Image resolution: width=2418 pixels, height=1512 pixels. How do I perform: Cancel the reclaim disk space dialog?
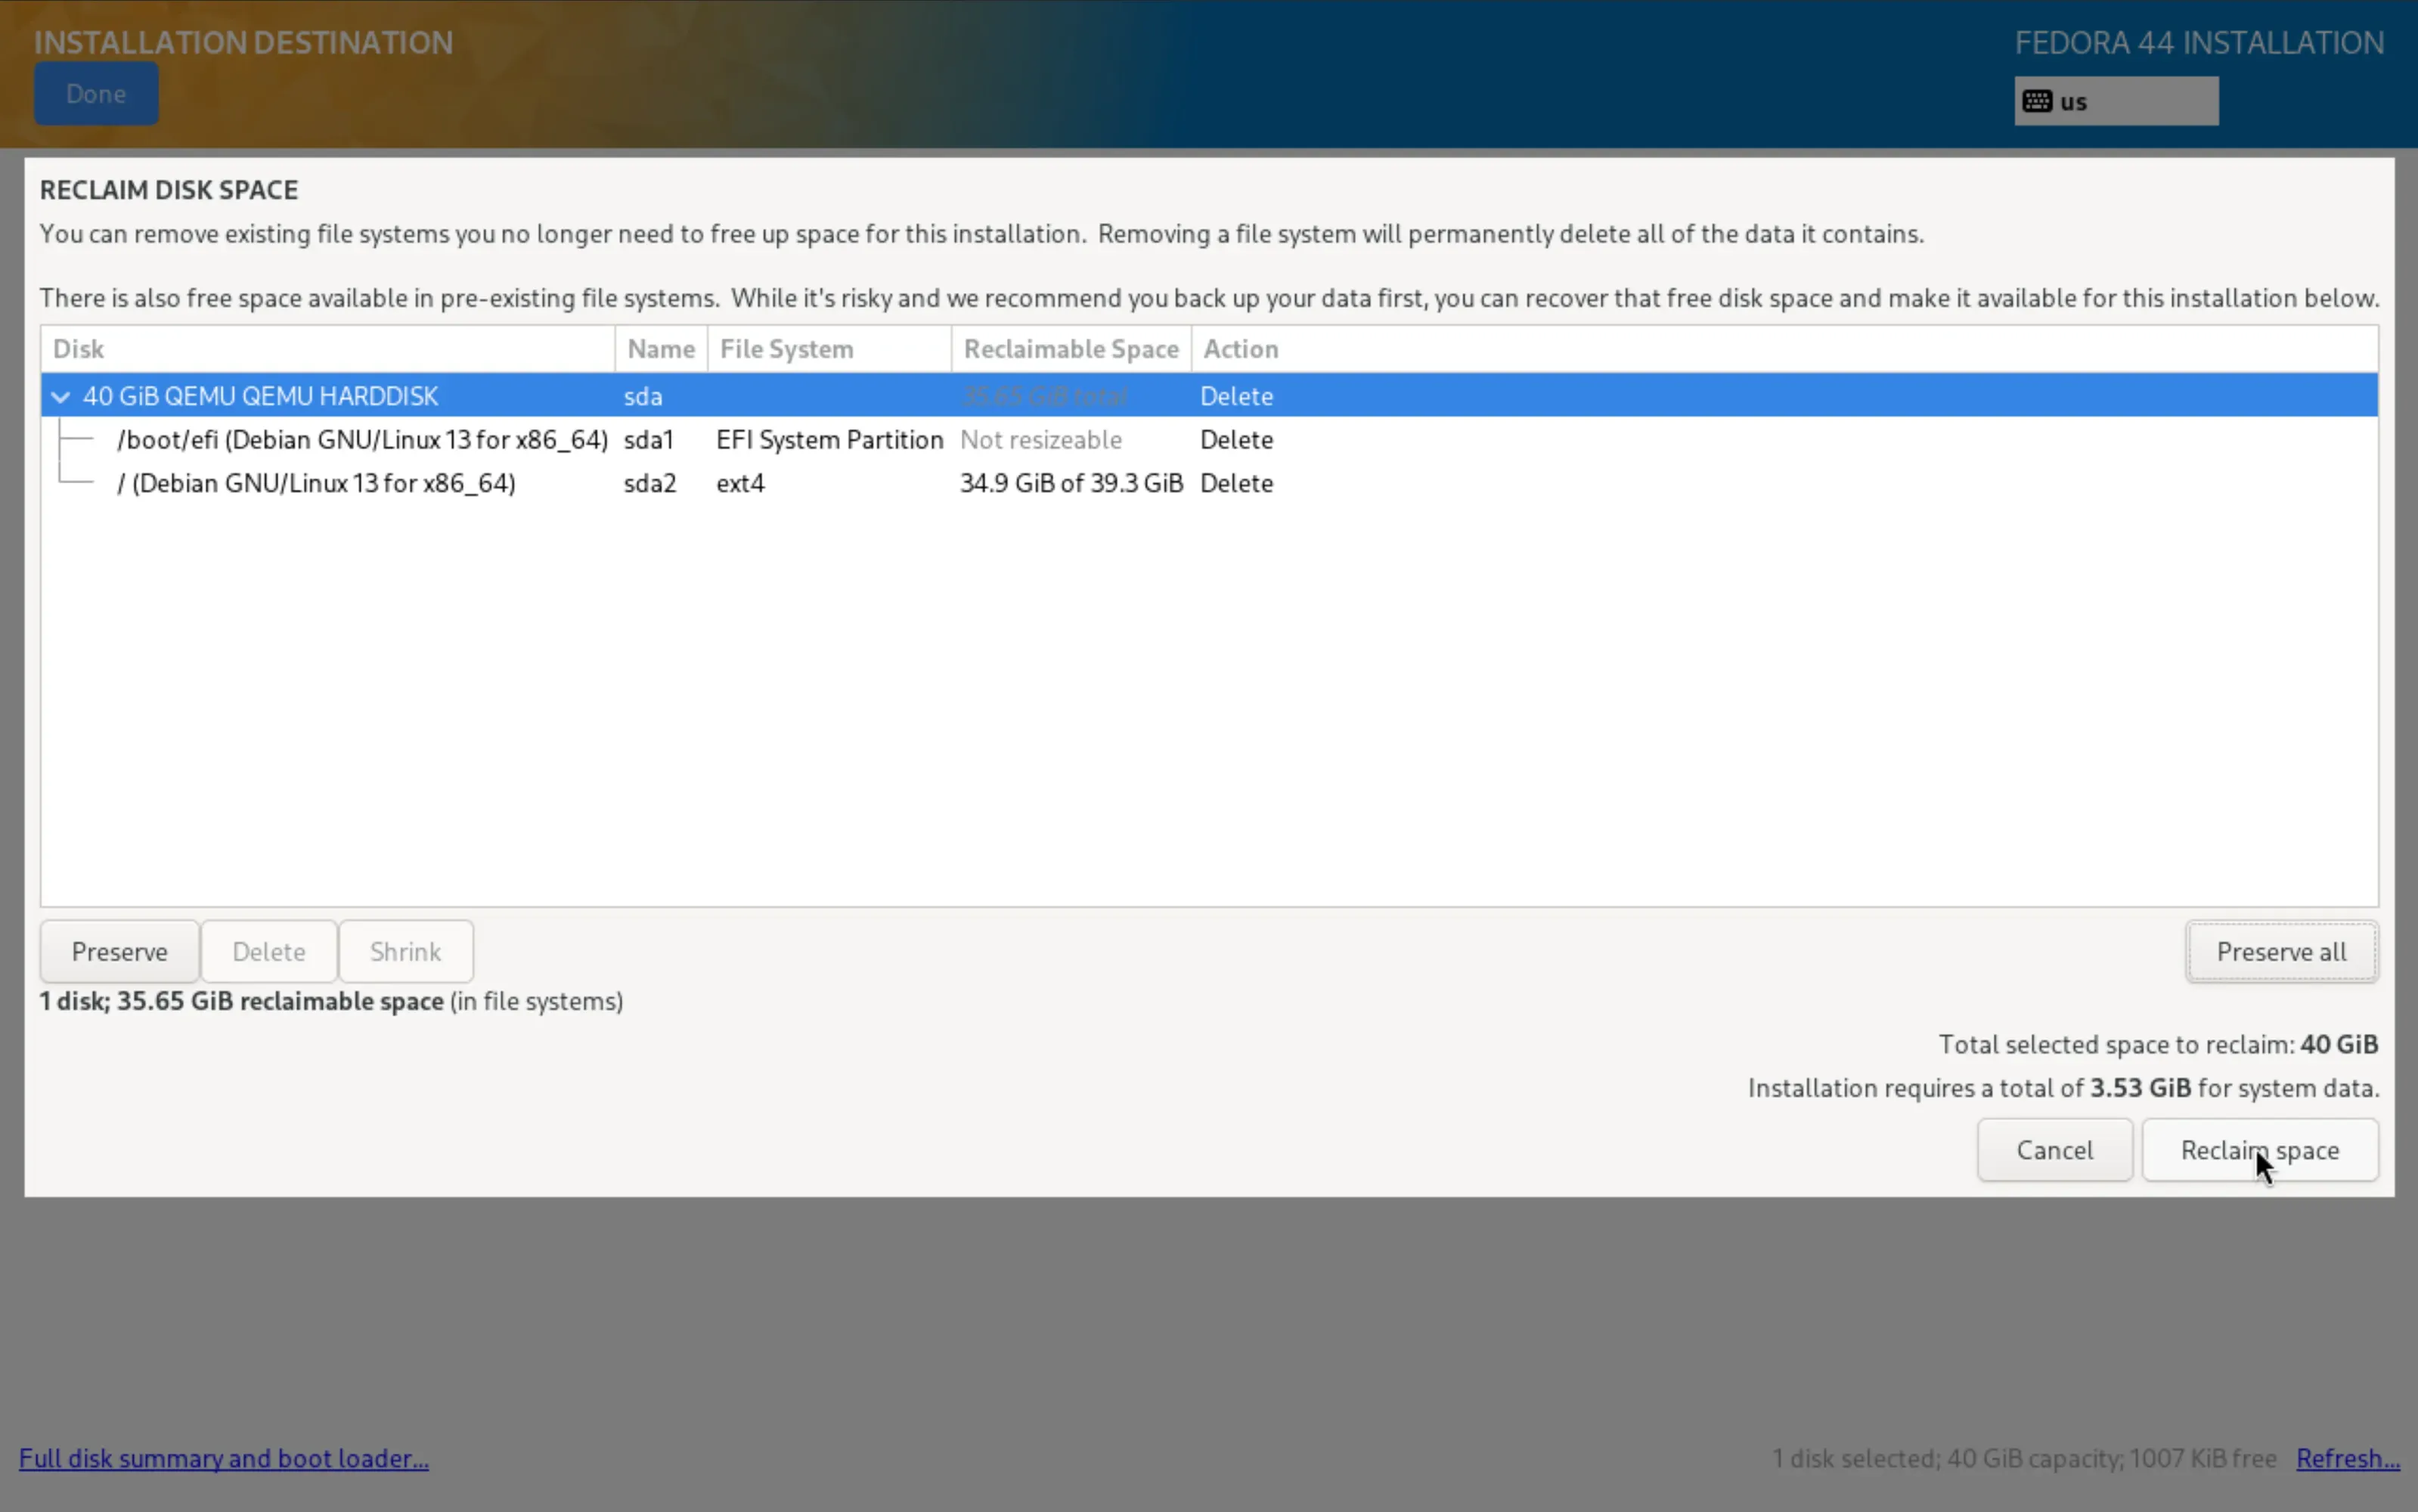click(2054, 1150)
